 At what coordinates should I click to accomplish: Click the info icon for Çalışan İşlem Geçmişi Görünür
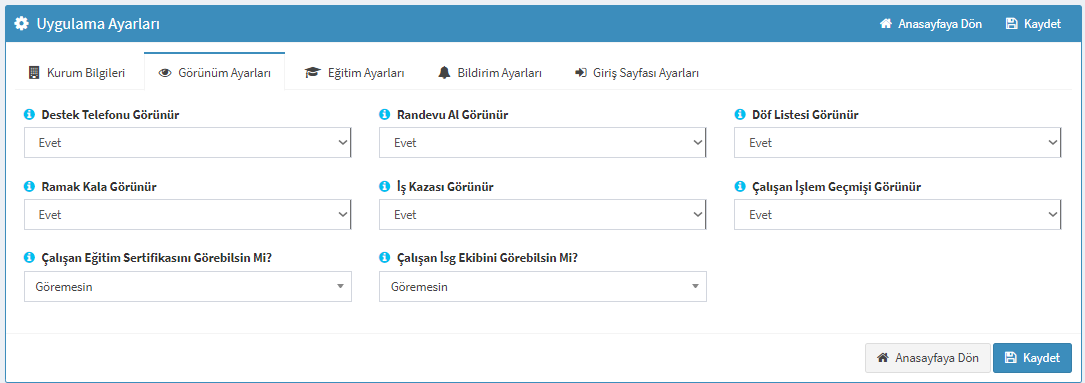click(739, 187)
